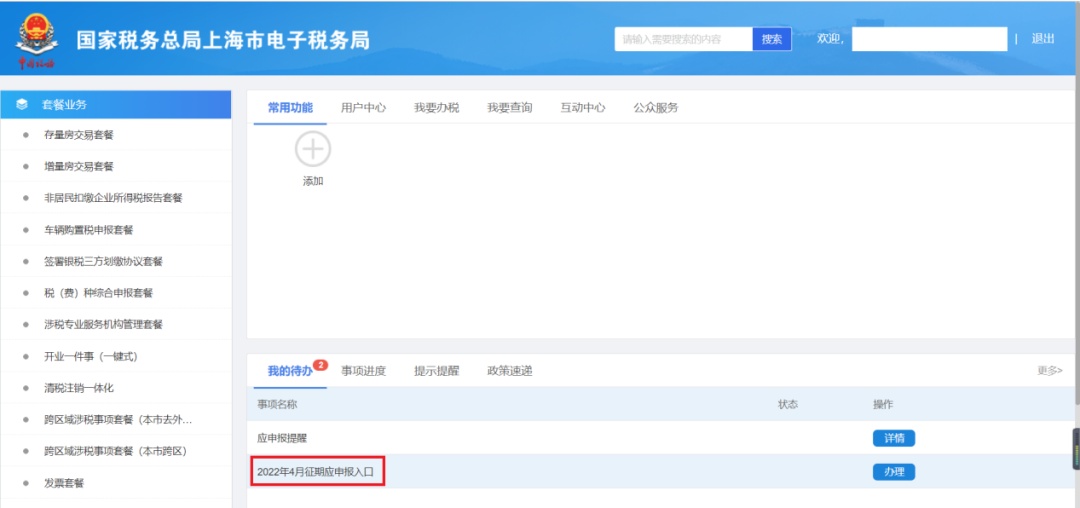1080x508 pixels.
Task: Select the 我的待办 tab
Action: 290,371
